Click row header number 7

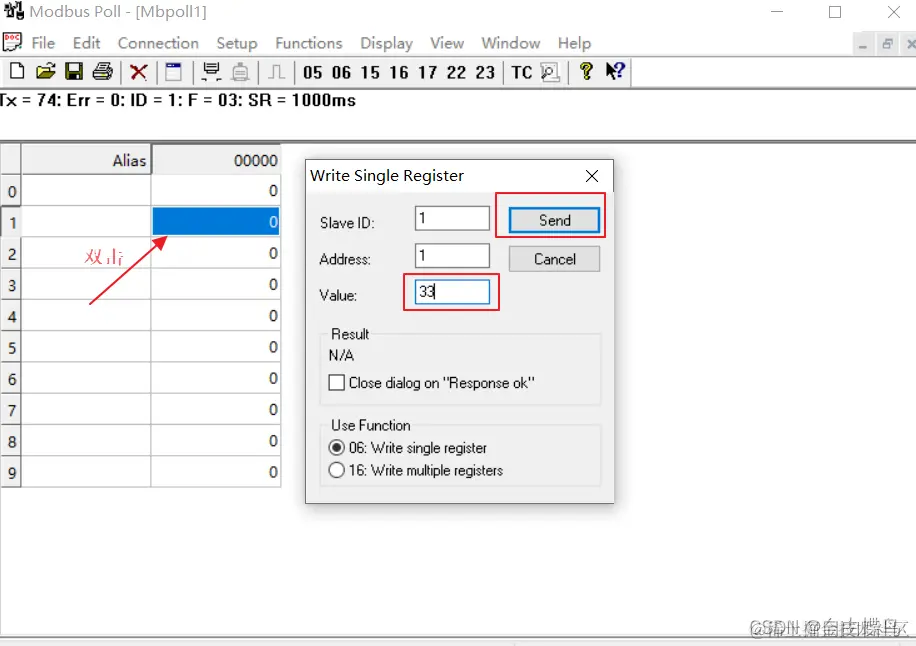point(11,410)
